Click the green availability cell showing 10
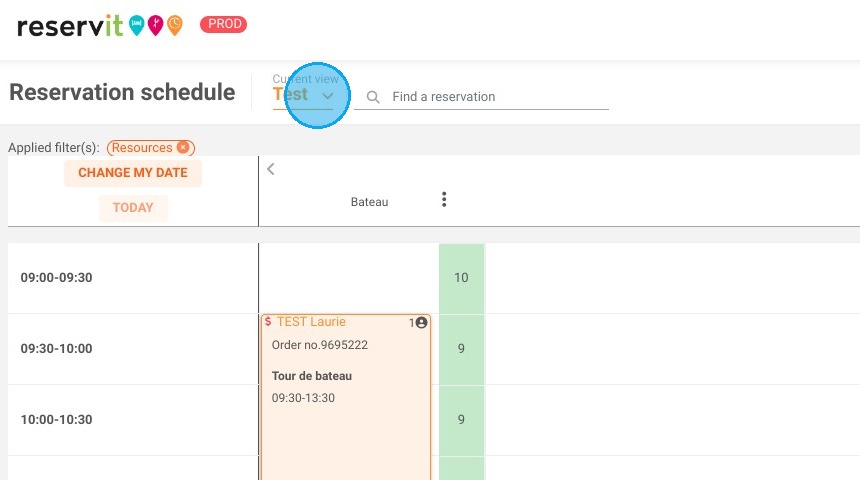Image resolution: width=860 pixels, height=480 pixels. [x=461, y=278]
